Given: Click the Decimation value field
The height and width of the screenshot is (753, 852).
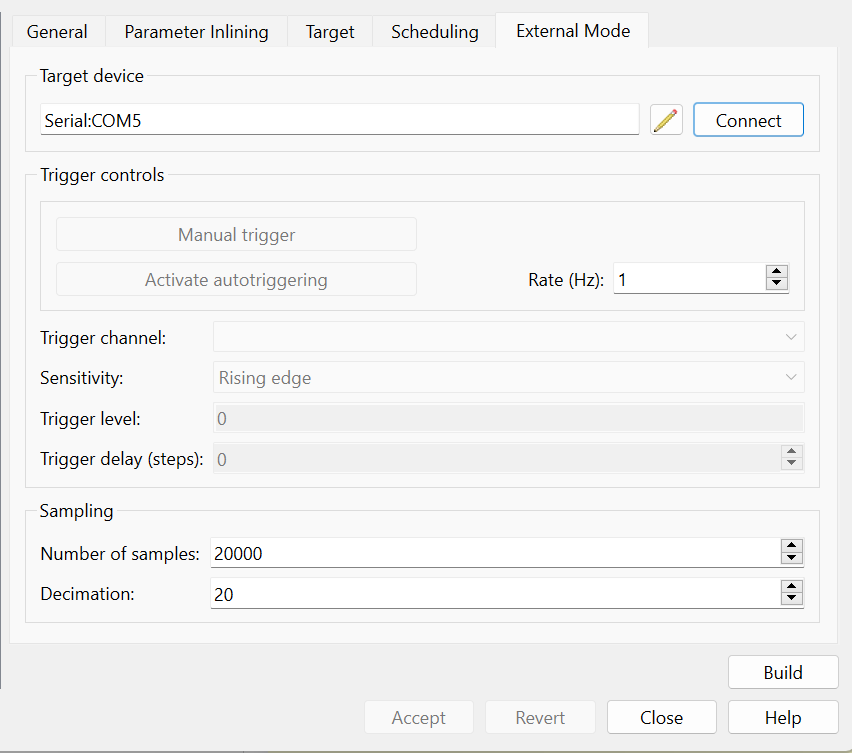Looking at the screenshot, I should click(495, 594).
